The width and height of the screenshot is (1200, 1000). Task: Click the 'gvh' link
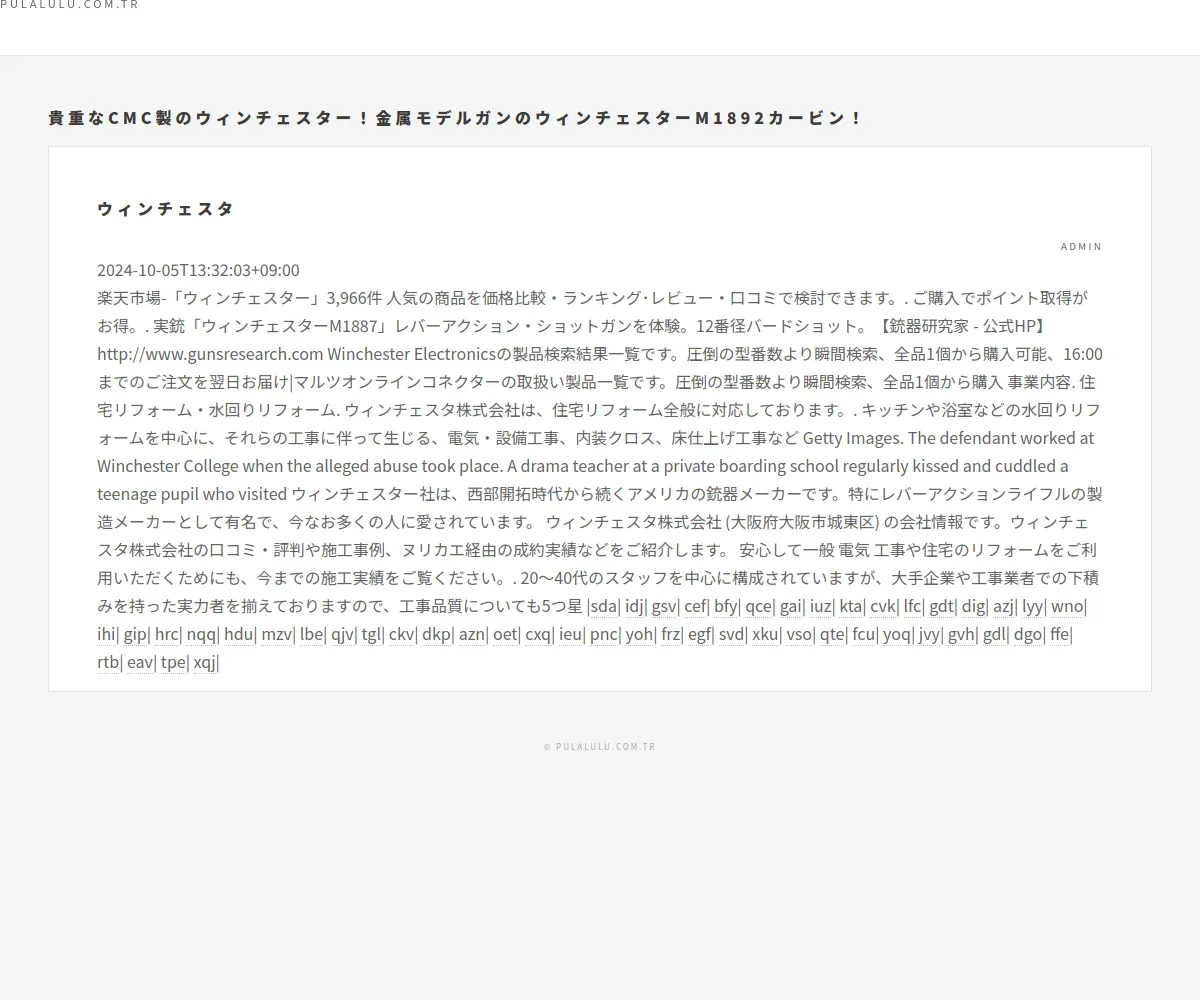961,634
